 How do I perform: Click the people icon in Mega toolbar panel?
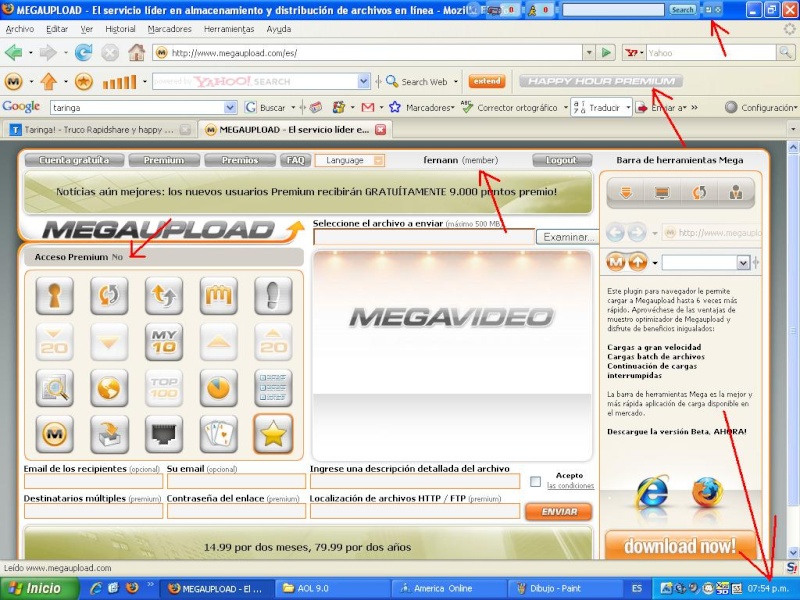736,193
